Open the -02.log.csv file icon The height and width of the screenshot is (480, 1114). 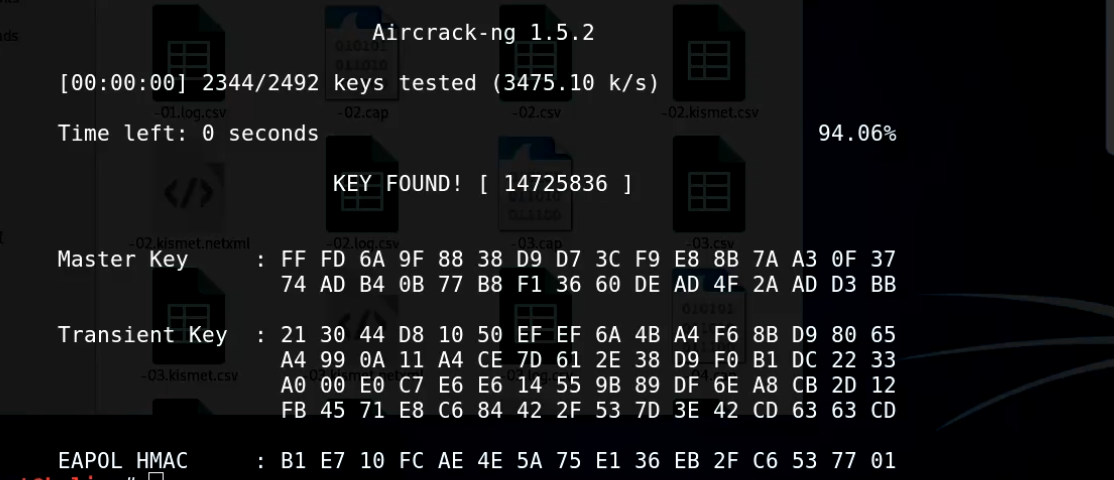tap(362, 185)
